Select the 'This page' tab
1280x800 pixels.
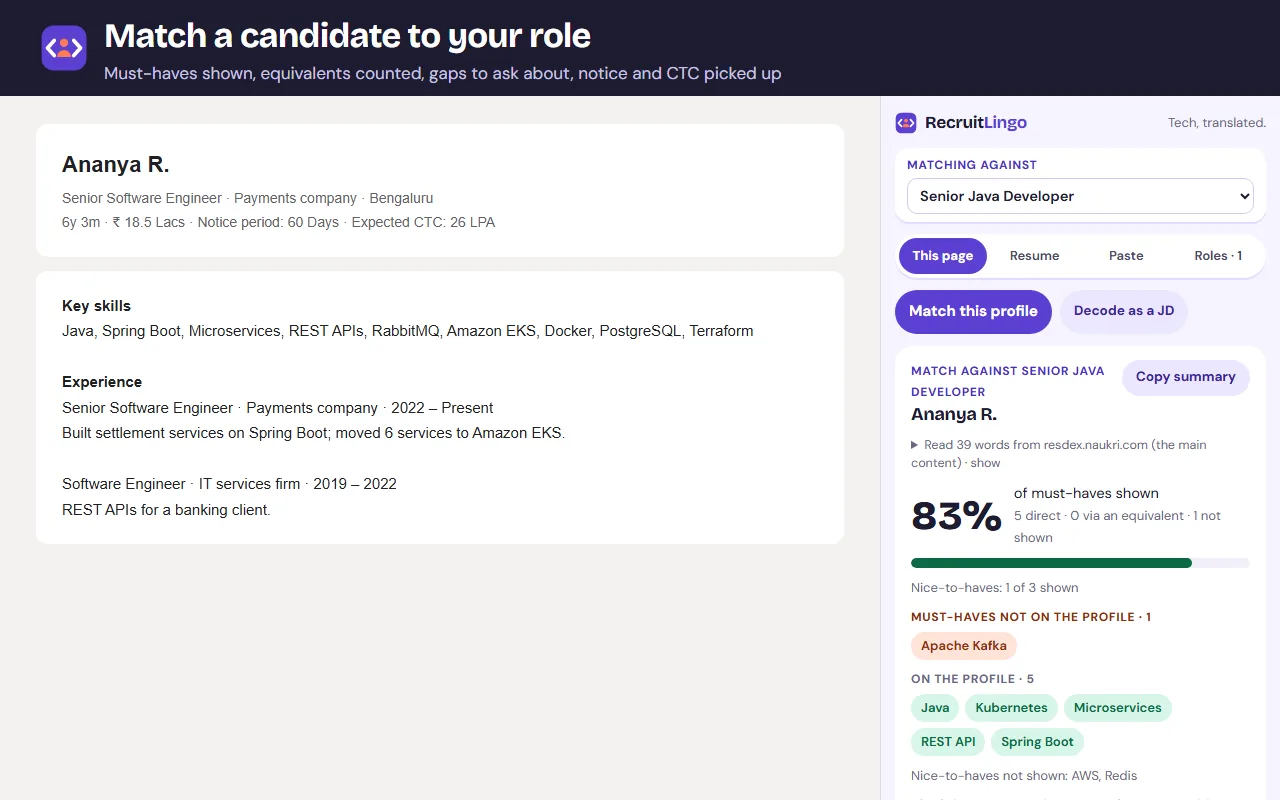tap(943, 256)
